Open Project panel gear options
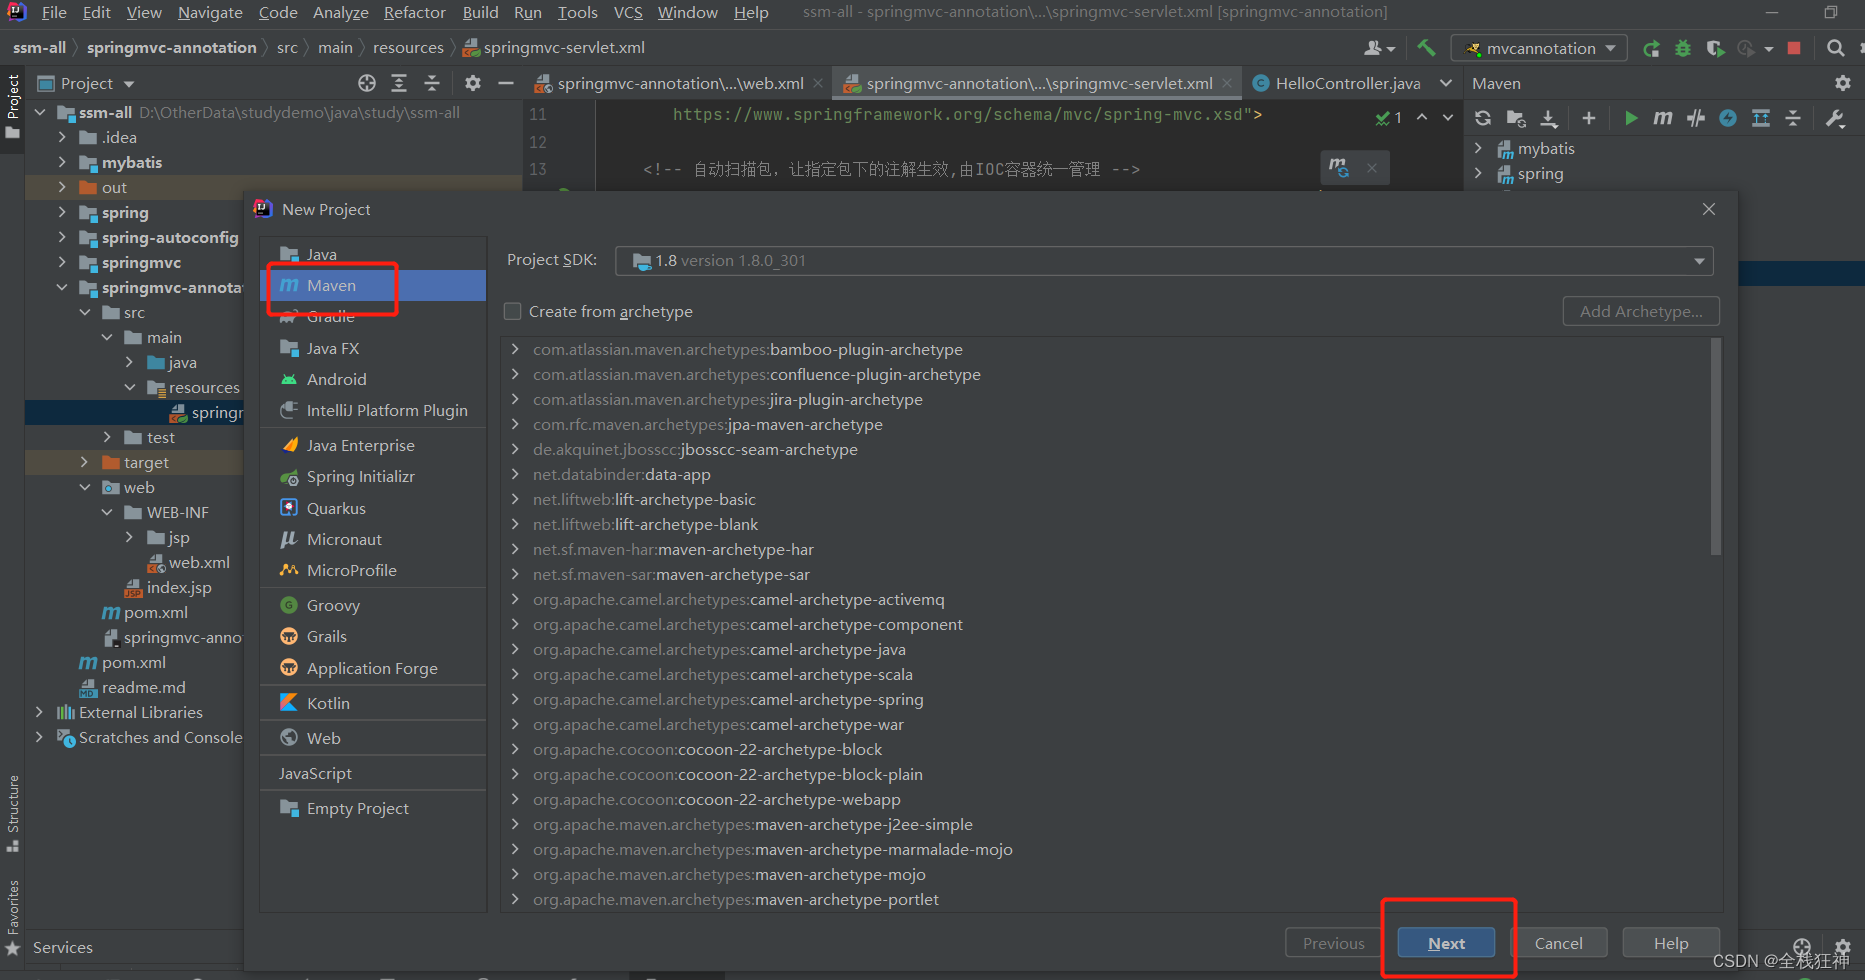Viewport: 1865px width, 980px height. pos(473,83)
